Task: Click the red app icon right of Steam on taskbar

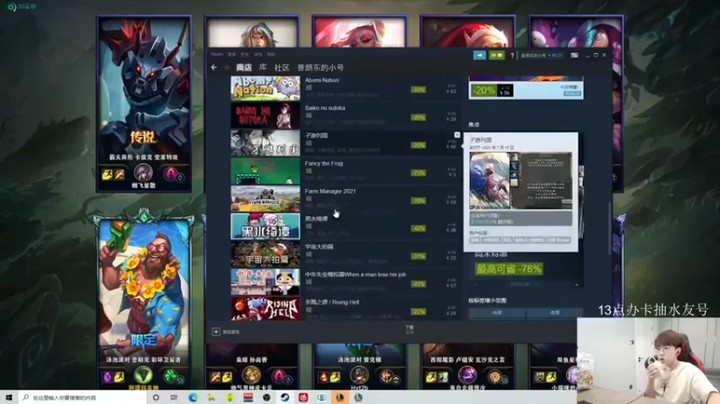Action: [303, 398]
